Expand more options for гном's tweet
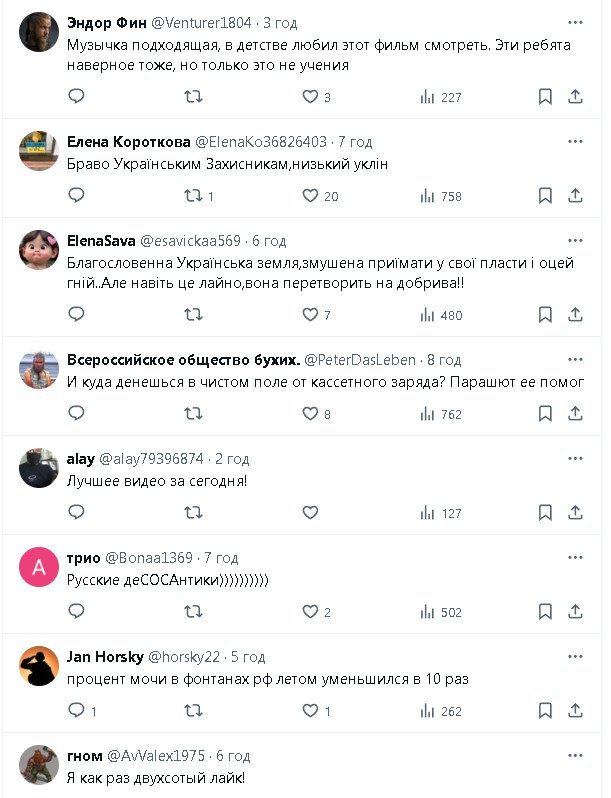The width and height of the screenshot is (611, 798). pyautogui.click(x=575, y=755)
